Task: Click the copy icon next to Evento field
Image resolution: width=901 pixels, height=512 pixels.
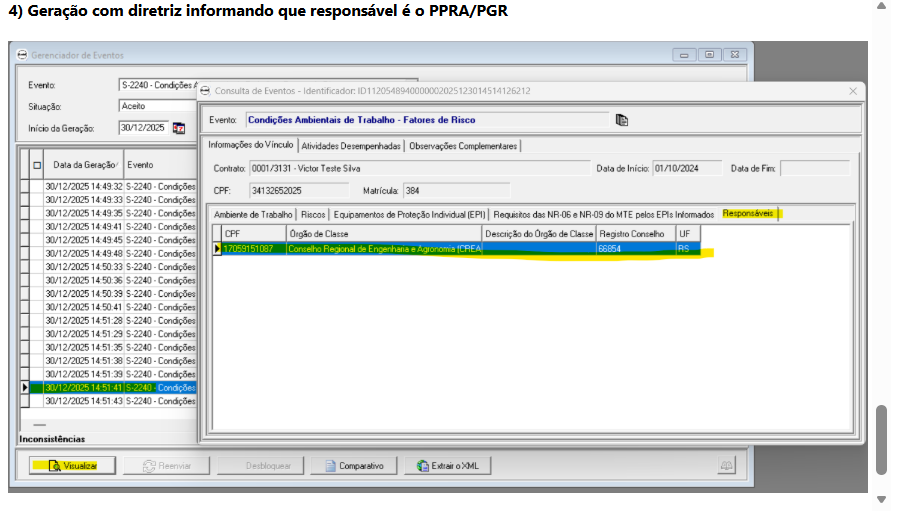Action: (x=621, y=120)
